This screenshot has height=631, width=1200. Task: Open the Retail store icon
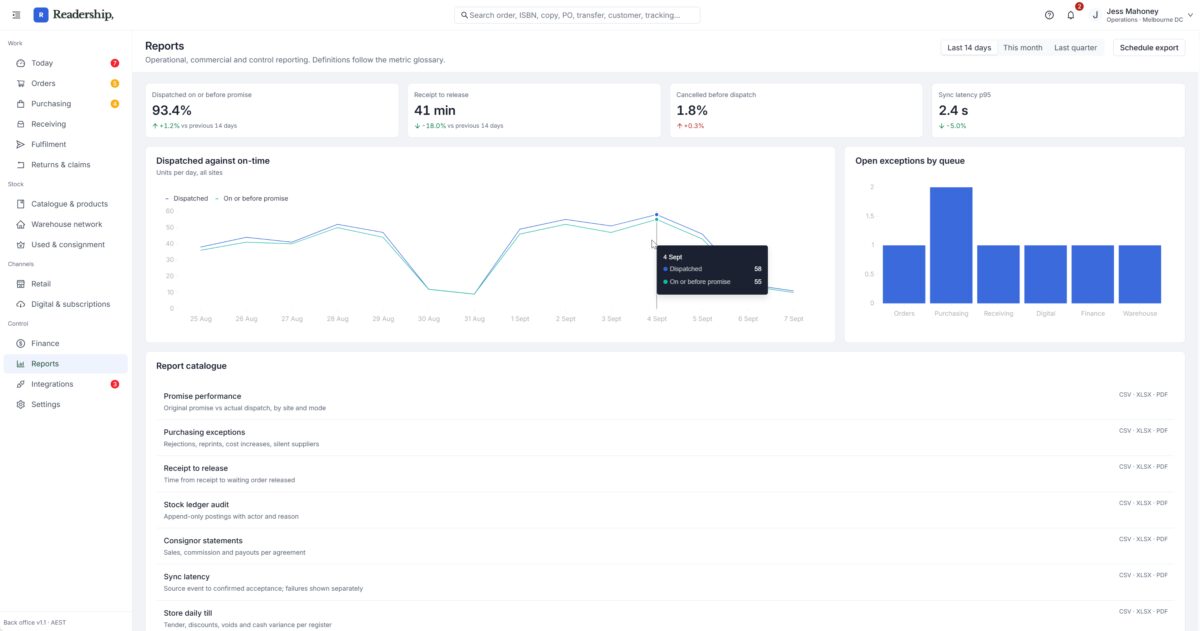point(21,284)
